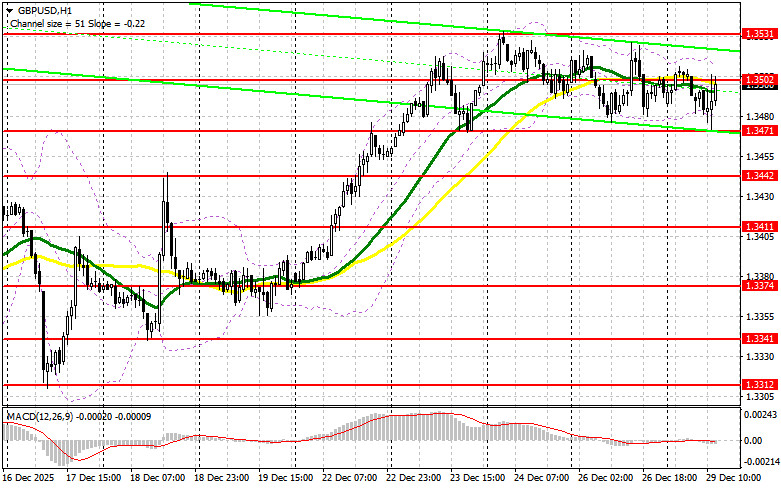781x489 pixels.
Task: Select the 1.3442 red price level label
Action: pyautogui.click(x=759, y=175)
